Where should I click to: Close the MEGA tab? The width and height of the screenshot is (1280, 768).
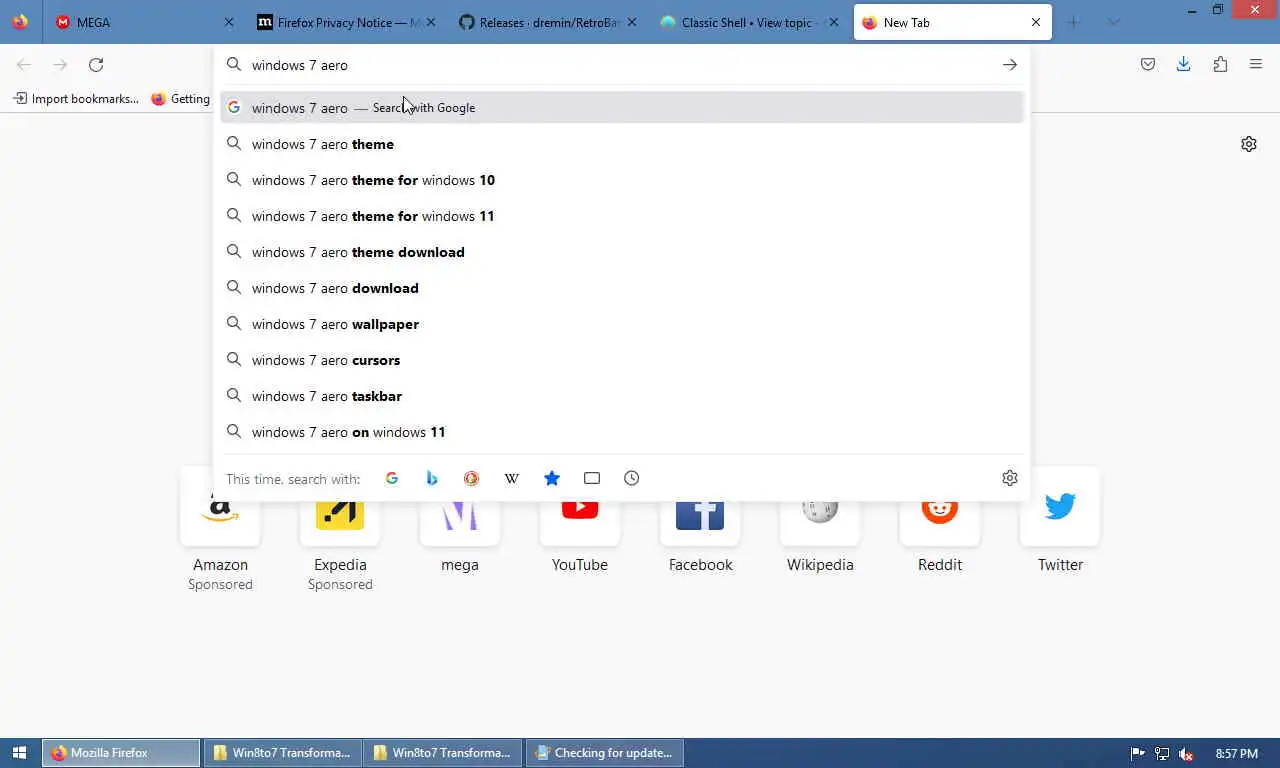[229, 22]
